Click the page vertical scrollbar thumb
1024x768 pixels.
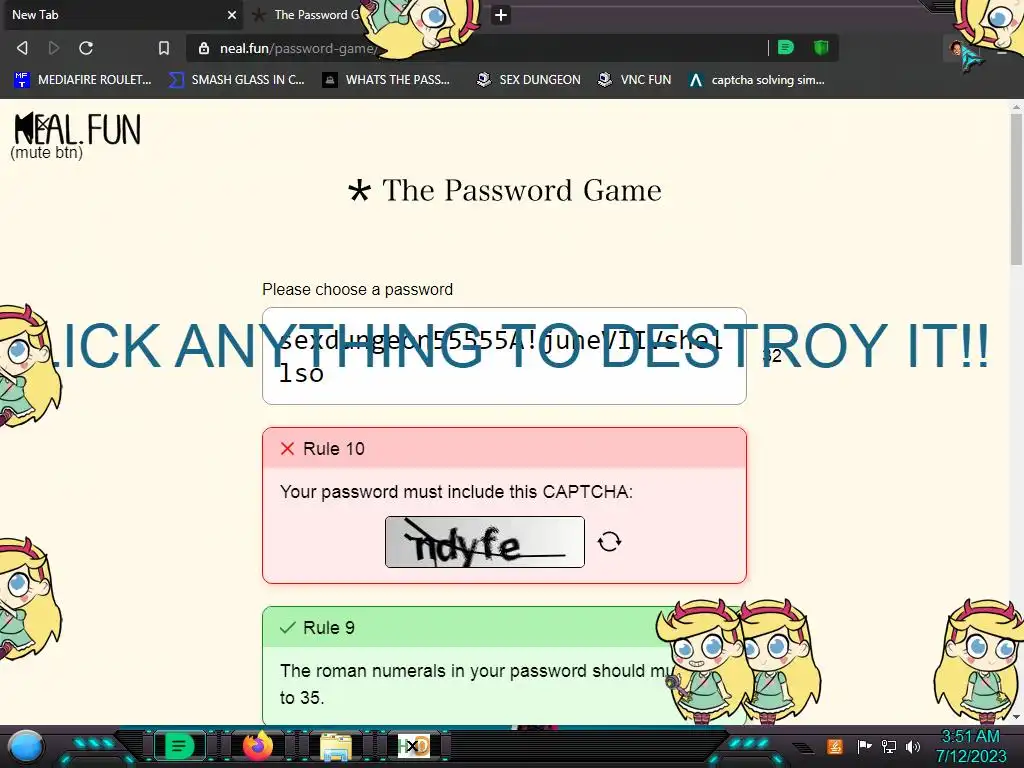(1016, 189)
